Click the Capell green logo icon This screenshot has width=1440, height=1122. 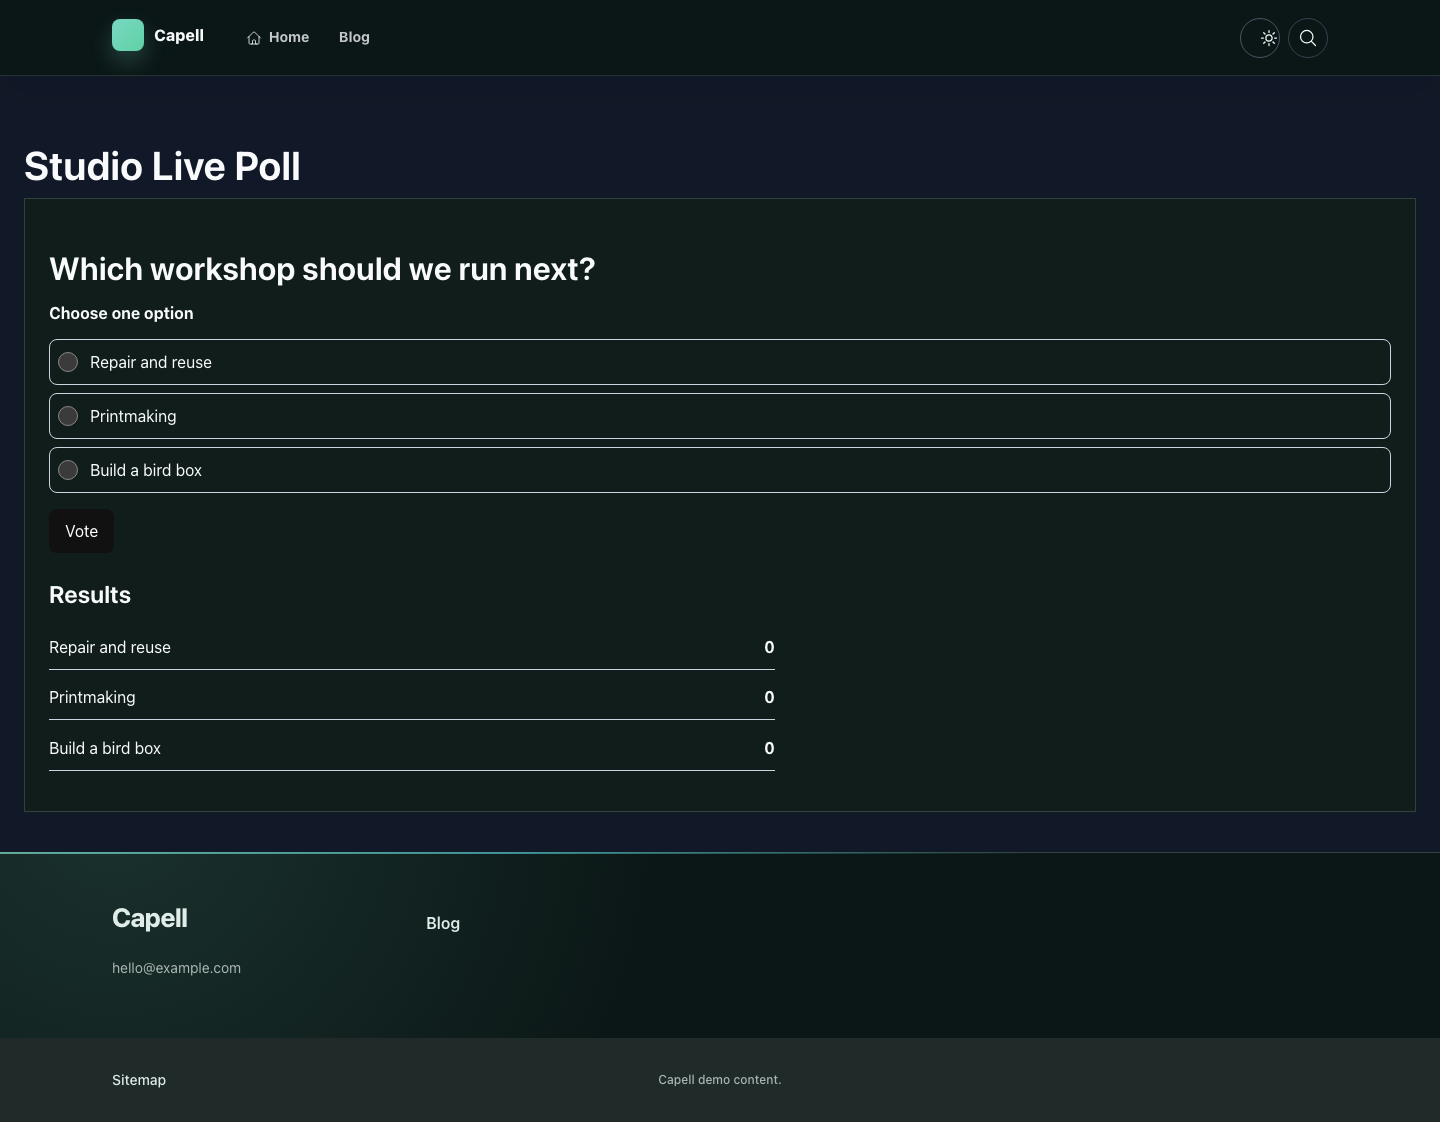128,35
